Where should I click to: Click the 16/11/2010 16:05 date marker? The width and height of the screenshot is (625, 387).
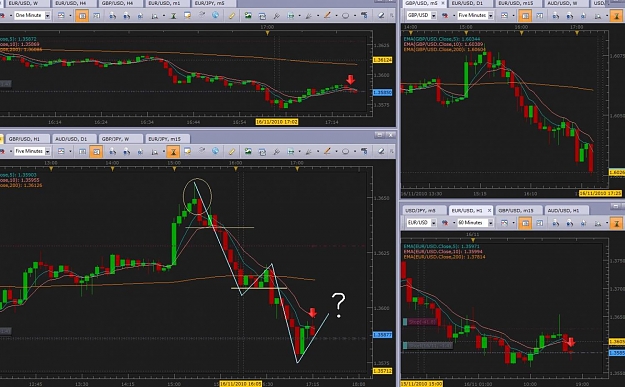point(241,384)
